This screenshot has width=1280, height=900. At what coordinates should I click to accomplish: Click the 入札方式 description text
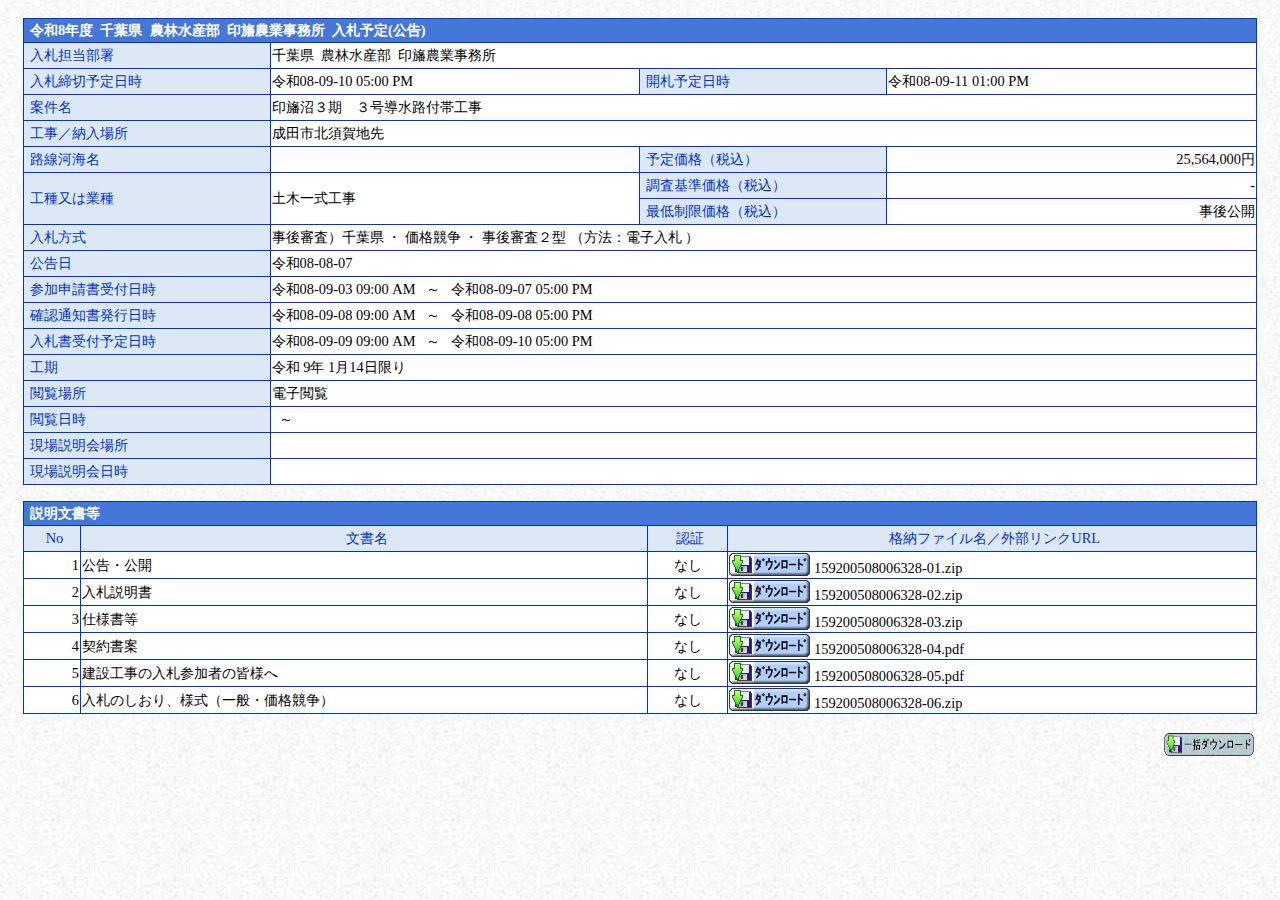coord(483,238)
